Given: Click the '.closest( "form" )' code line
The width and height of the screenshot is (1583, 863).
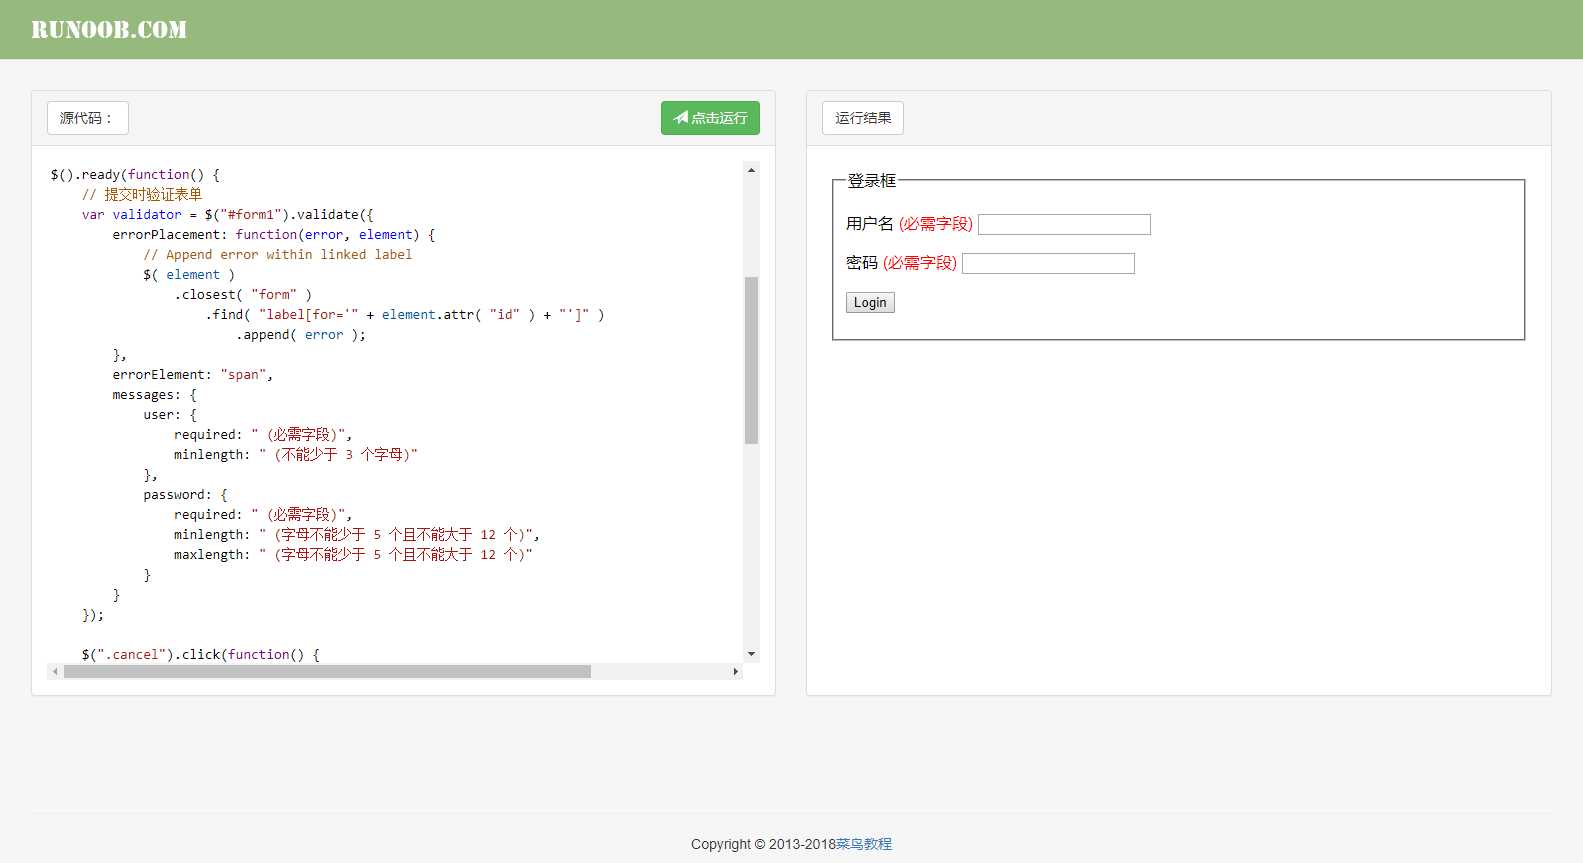Looking at the screenshot, I should pos(243,294).
